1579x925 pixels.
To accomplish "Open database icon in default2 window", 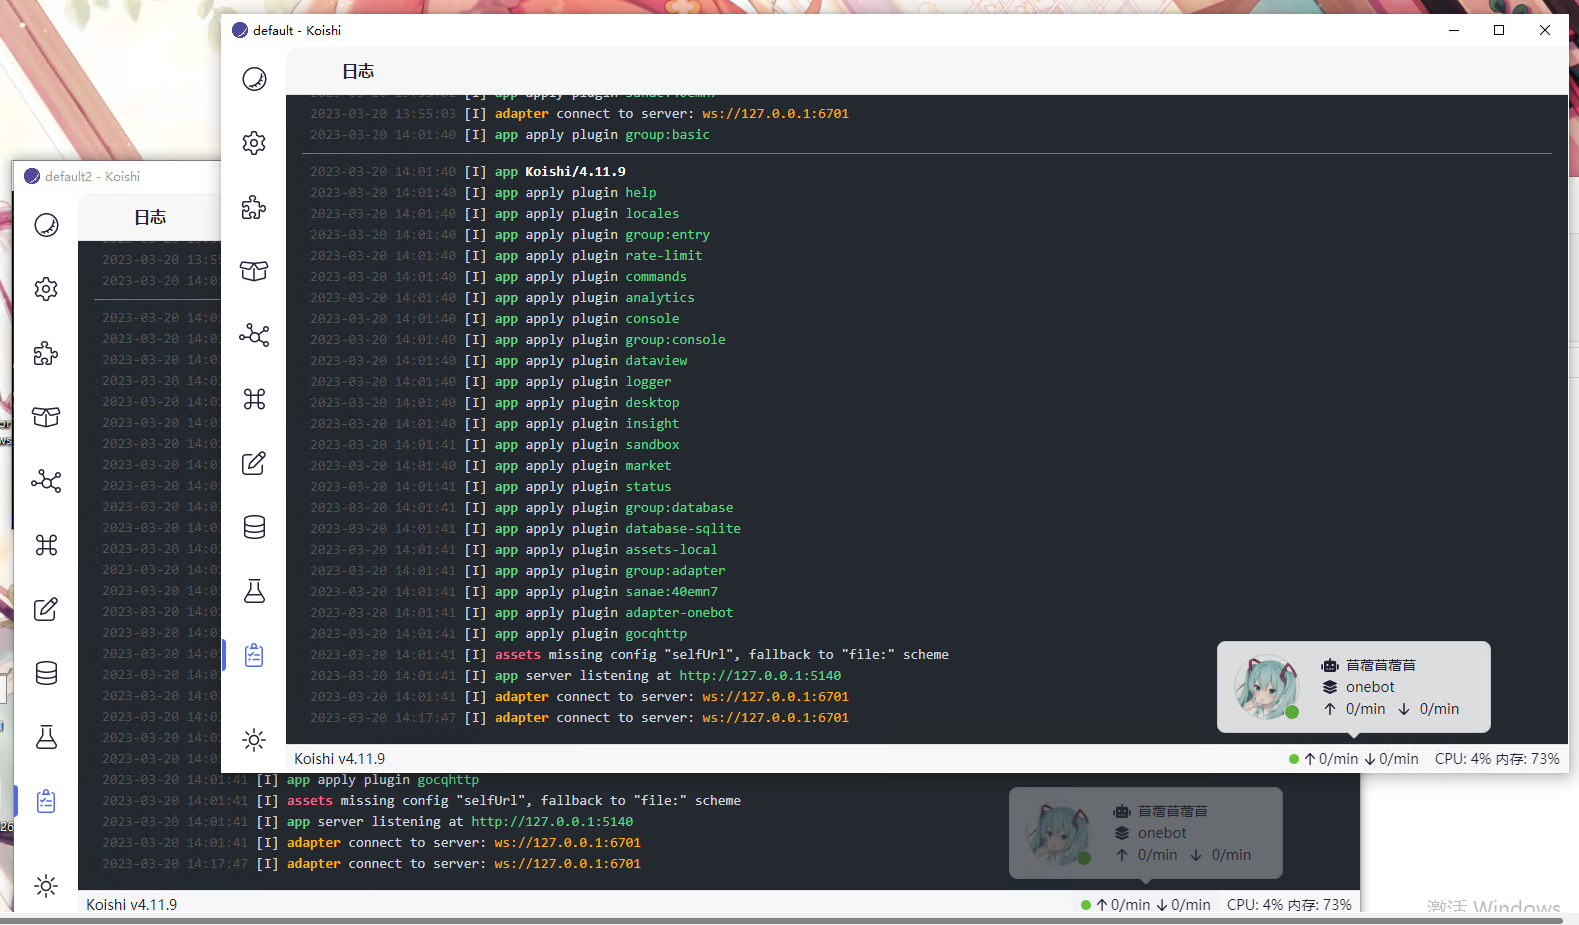I will [x=46, y=673].
